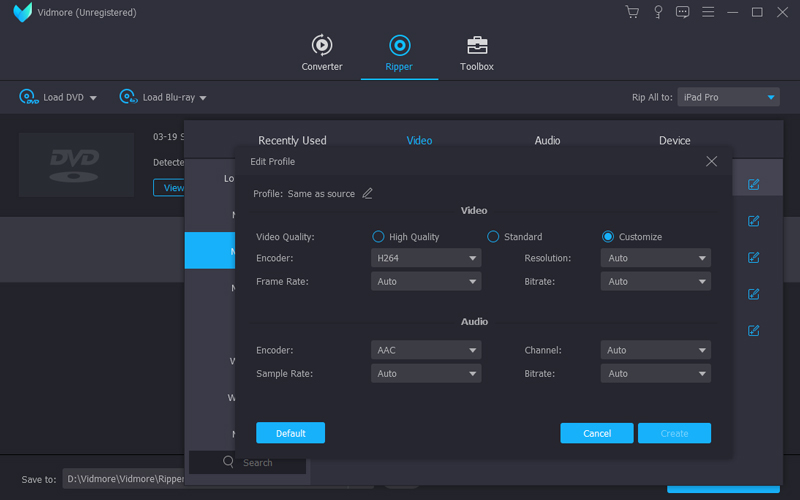Open the hamburger menu icon
This screenshot has width=800, height=500.
pos(708,12)
